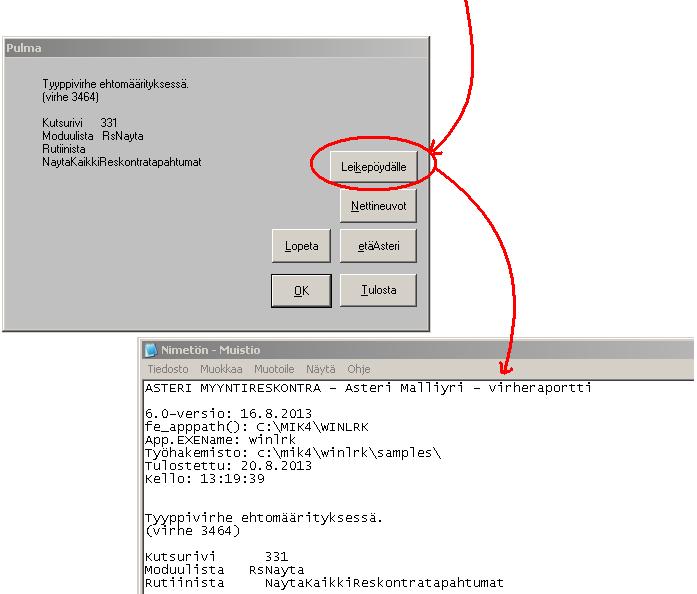Click '(virhe 3464)' line in Muistio
Screen dimensions: 697x594
(192, 531)
